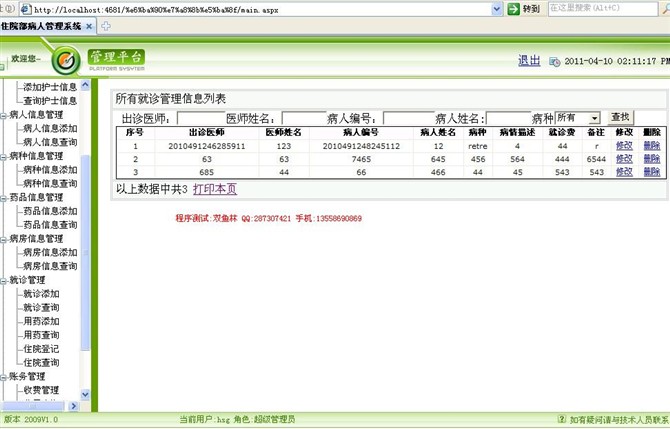Click the 6544 remark cell

(596, 159)
